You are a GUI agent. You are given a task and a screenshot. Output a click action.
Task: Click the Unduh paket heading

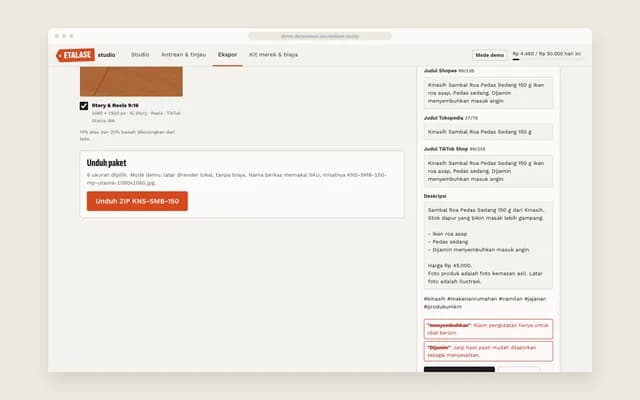click(x=107, y=162)
